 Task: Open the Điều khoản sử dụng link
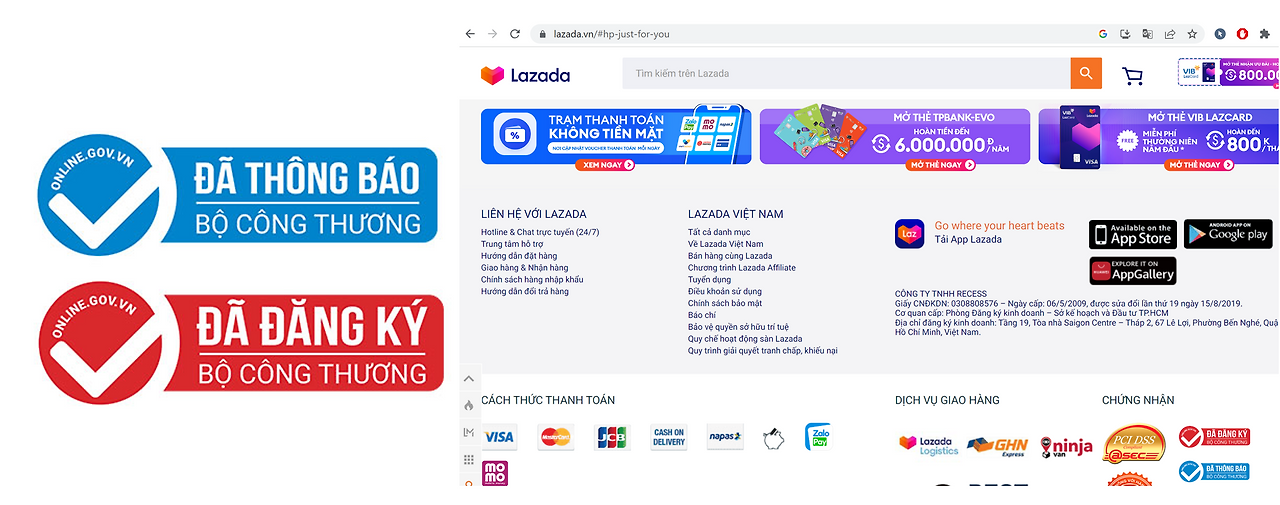coord(725,292)
